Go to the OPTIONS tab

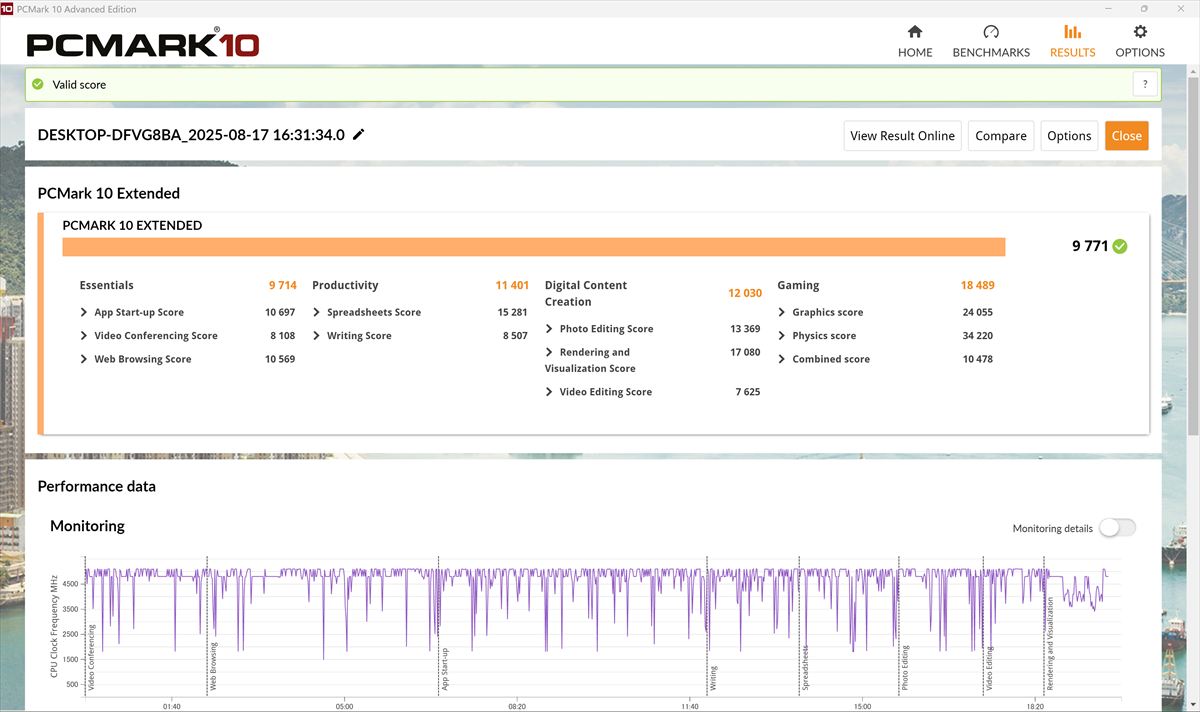pos(1140,41)
